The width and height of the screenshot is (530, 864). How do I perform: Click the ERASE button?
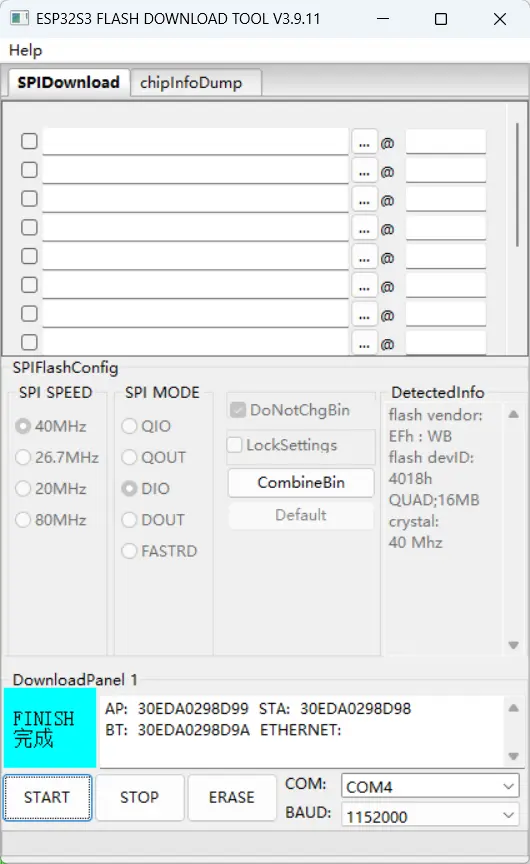(x=232, y=797)
